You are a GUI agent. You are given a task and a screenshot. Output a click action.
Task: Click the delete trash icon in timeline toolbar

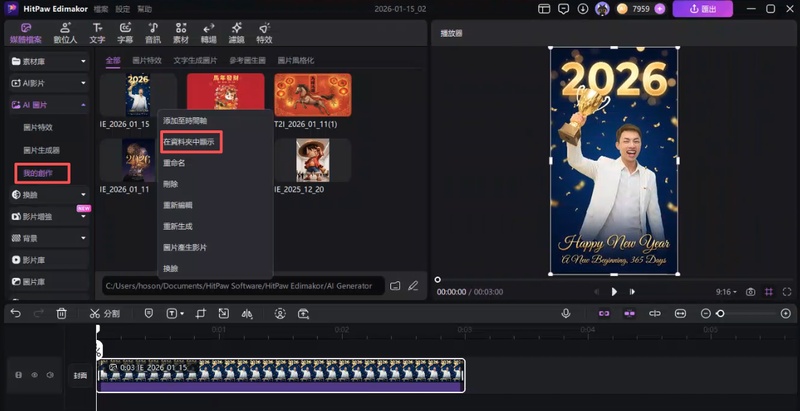[x=62, y=313]
